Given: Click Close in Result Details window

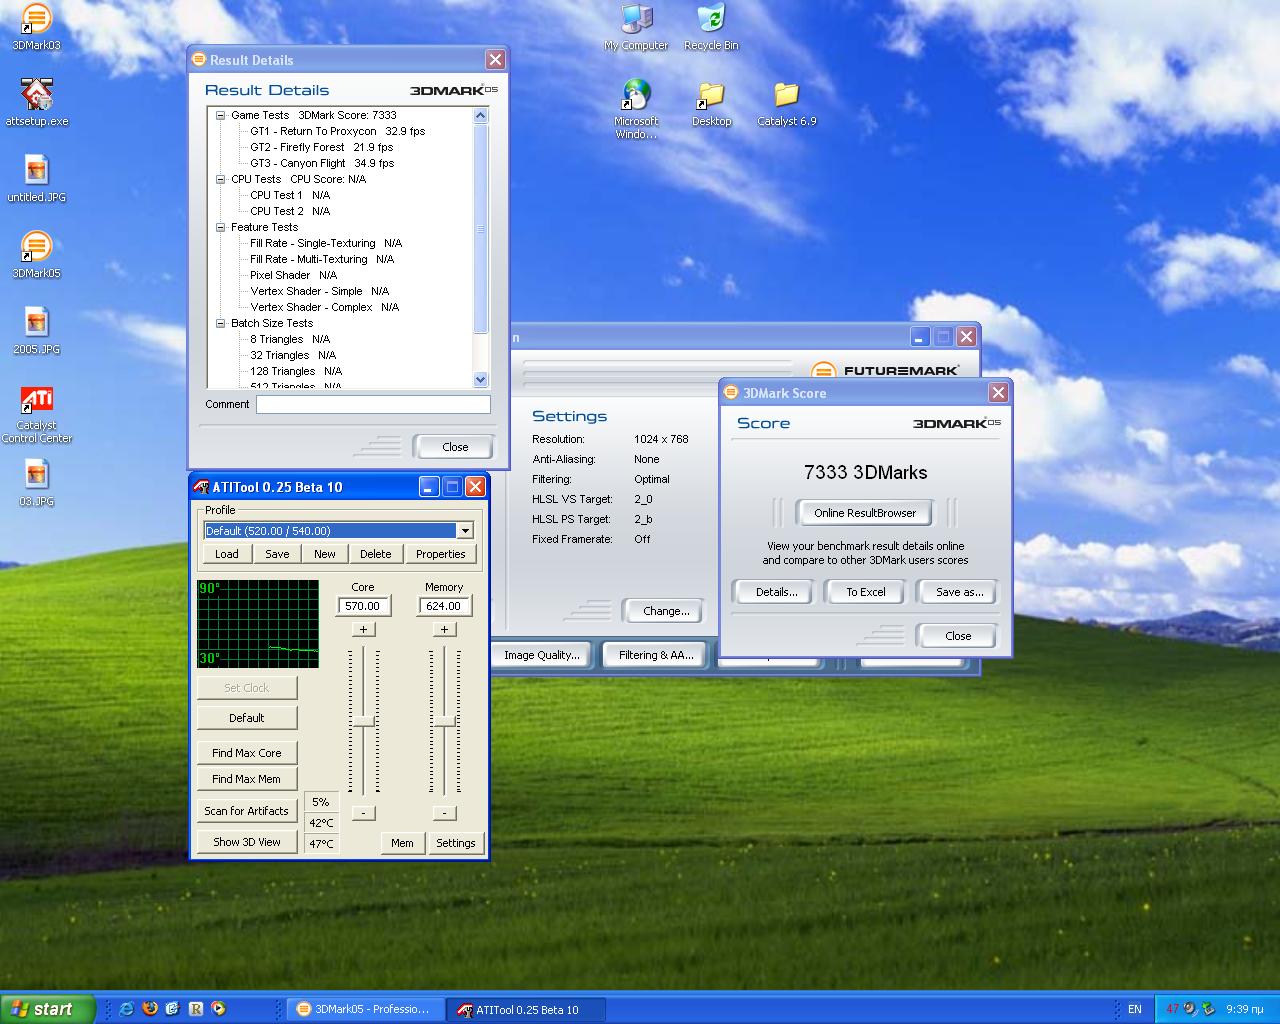Looking at the screenshot, I should pyautogui.click(x=454, y=447).
